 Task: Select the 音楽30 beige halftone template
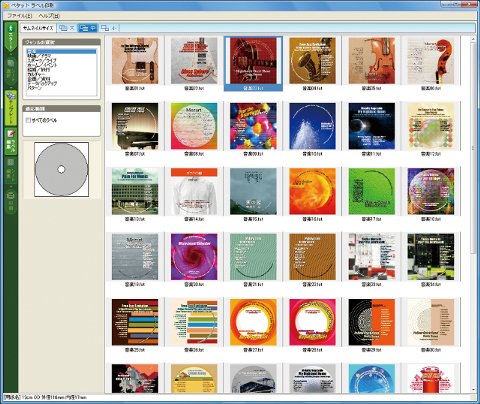(x=431, y=322)
